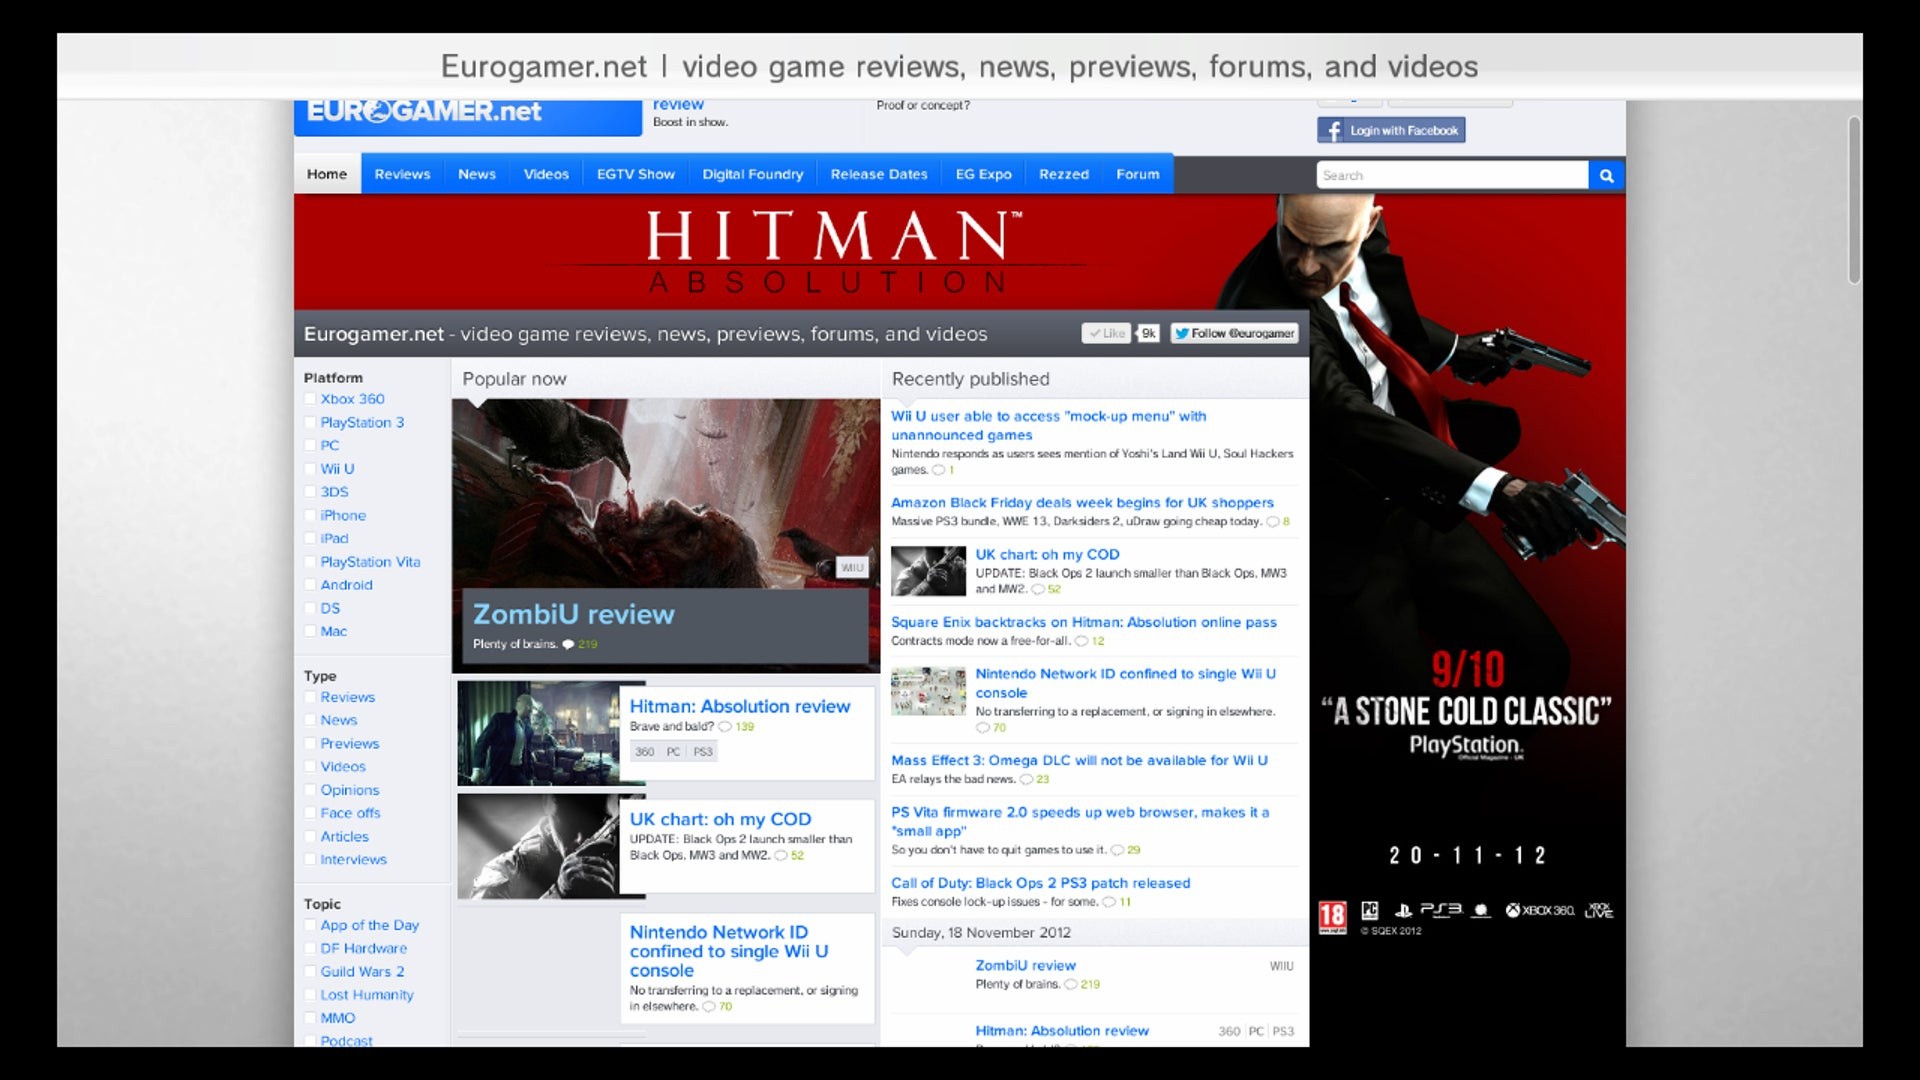Open Amazon Black Friday deals headline
Screen dimensions: 1920x1080
tap(1082, 503)
